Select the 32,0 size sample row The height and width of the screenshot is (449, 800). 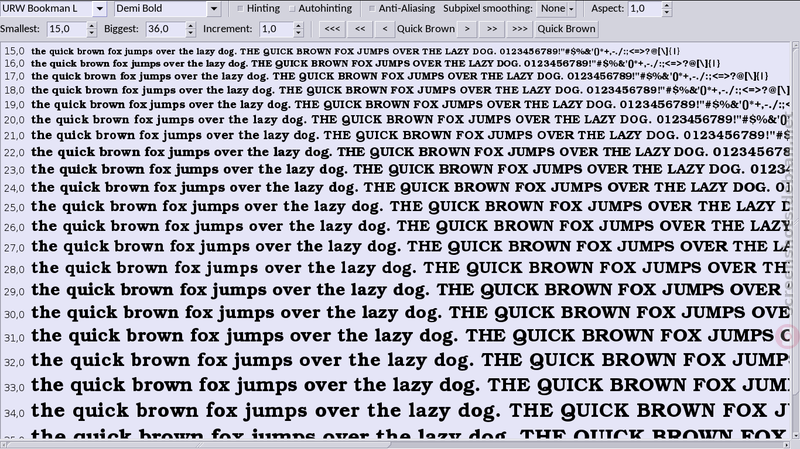coord(395,361)
